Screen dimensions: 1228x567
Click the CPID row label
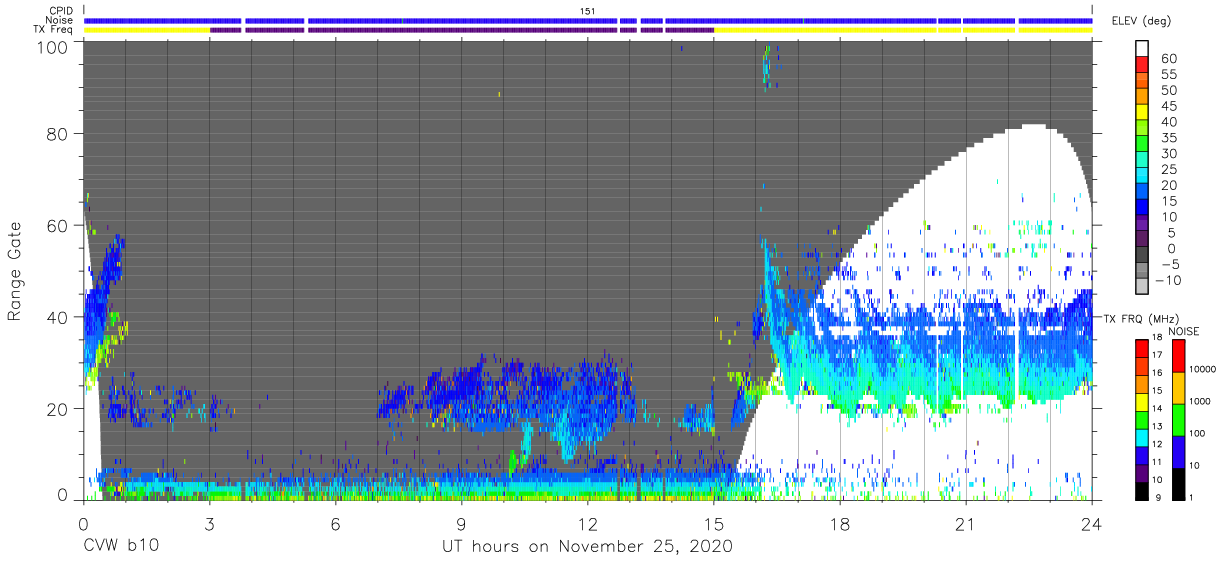click(61, 11)
